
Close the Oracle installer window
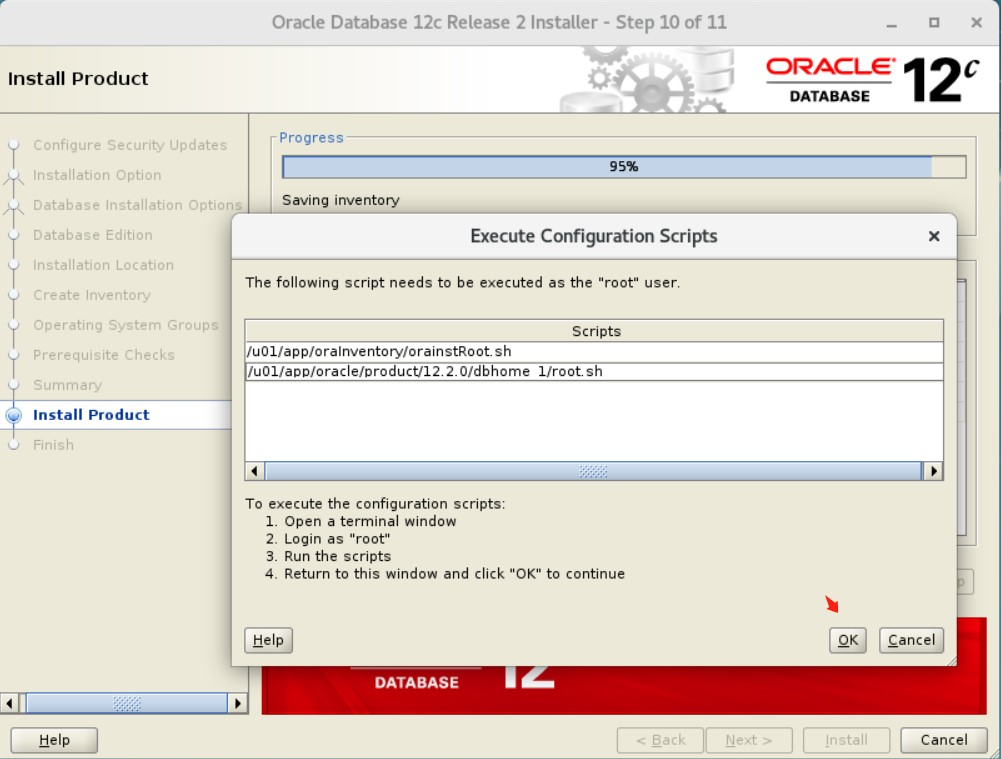tap(976, 23)
